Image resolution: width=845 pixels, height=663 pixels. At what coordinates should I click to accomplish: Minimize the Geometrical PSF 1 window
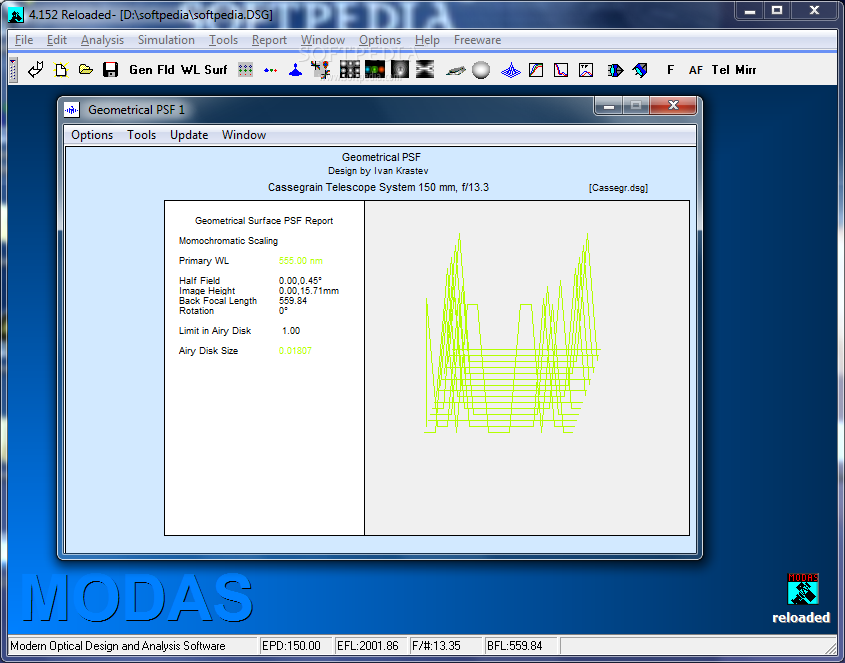609,106
